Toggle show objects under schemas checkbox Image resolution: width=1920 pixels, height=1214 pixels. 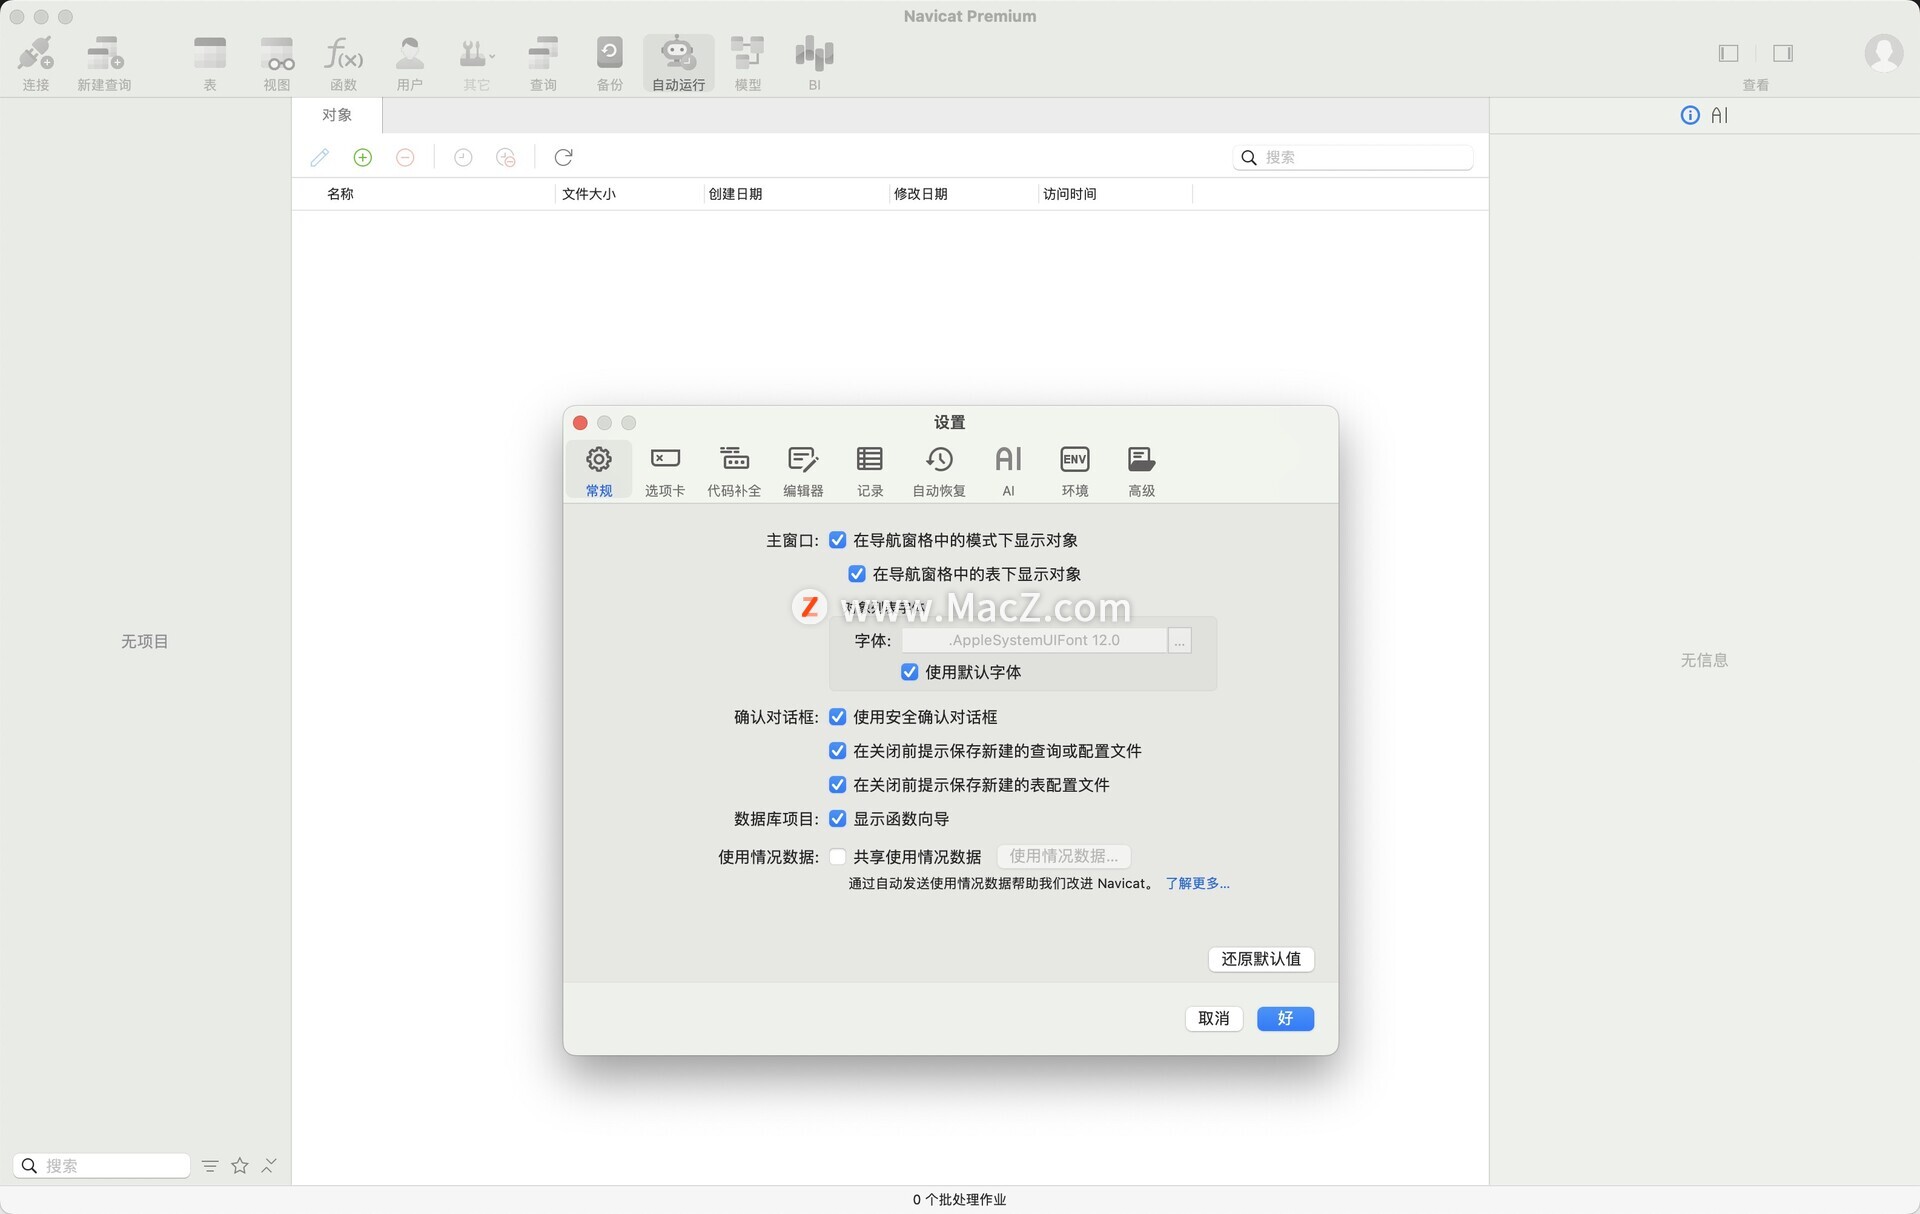tap(838, 540)
